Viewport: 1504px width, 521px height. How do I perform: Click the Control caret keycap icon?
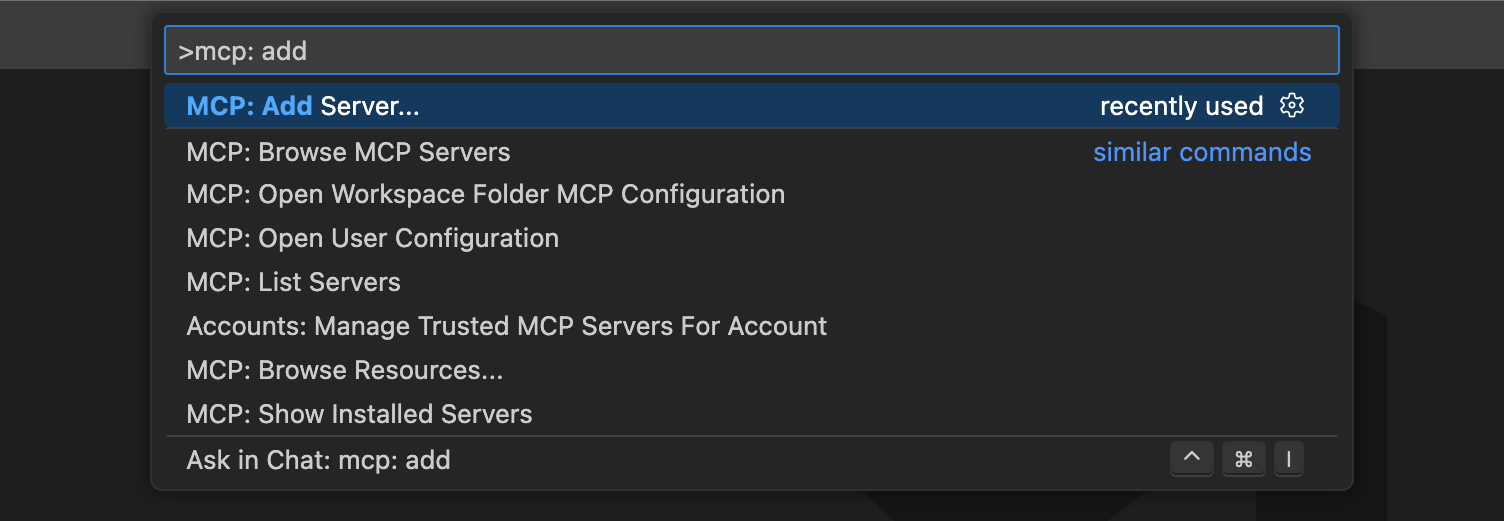1191,459
